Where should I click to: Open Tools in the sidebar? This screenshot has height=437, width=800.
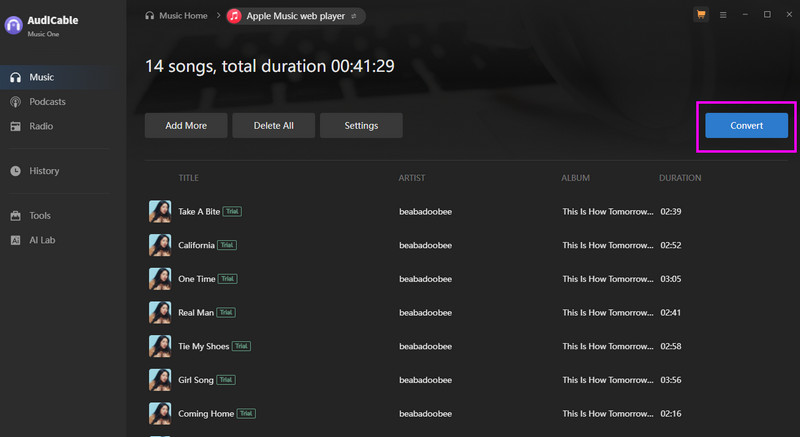click(x=40, y=215)
